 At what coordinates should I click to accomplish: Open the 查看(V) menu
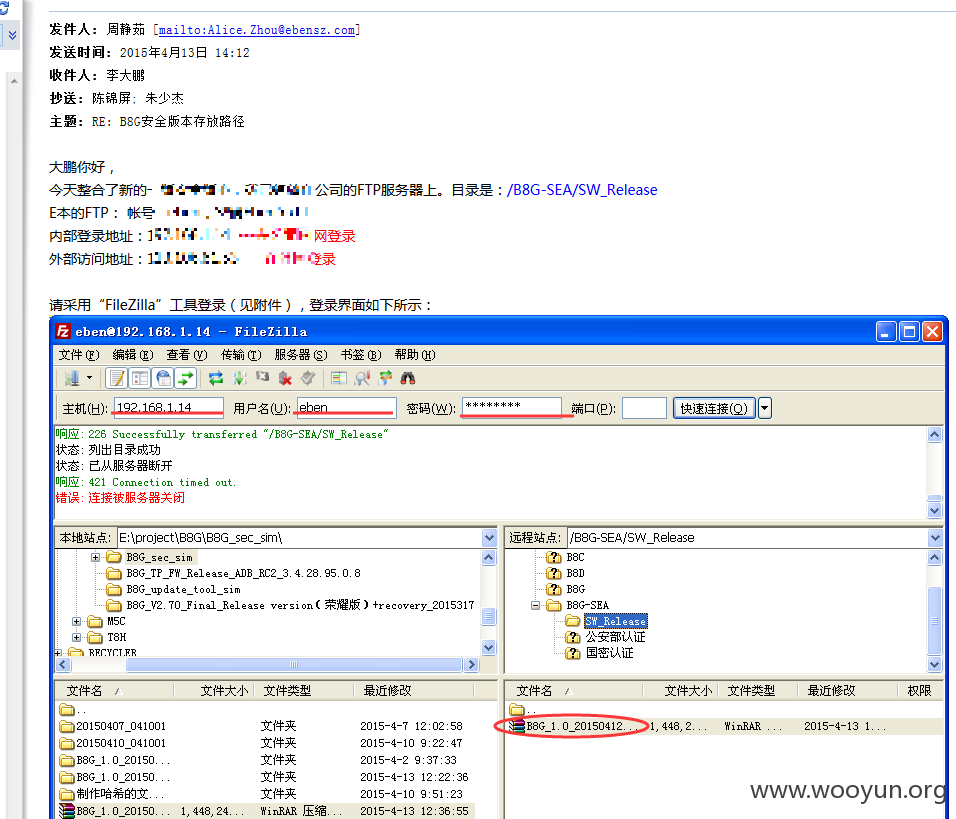187,355
